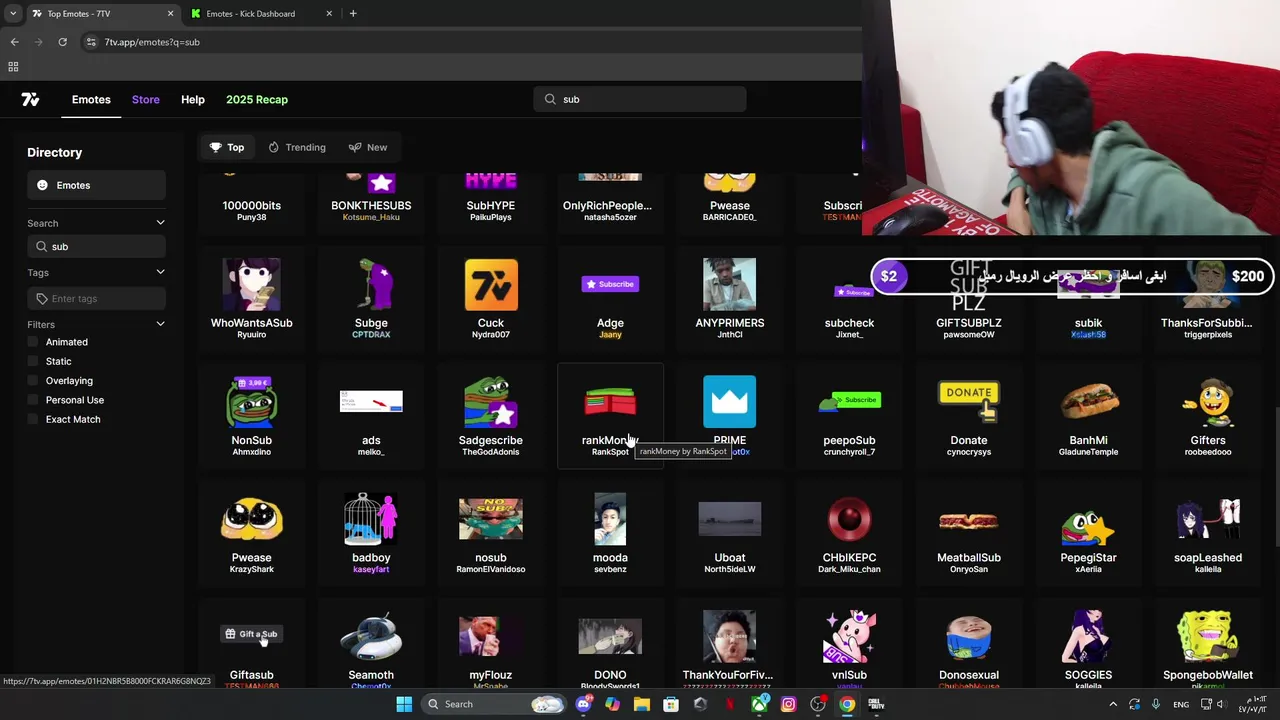Screen dimensions: 1280x720
Task: Collapse the Filters section chevron
Action: coord(160,324)
